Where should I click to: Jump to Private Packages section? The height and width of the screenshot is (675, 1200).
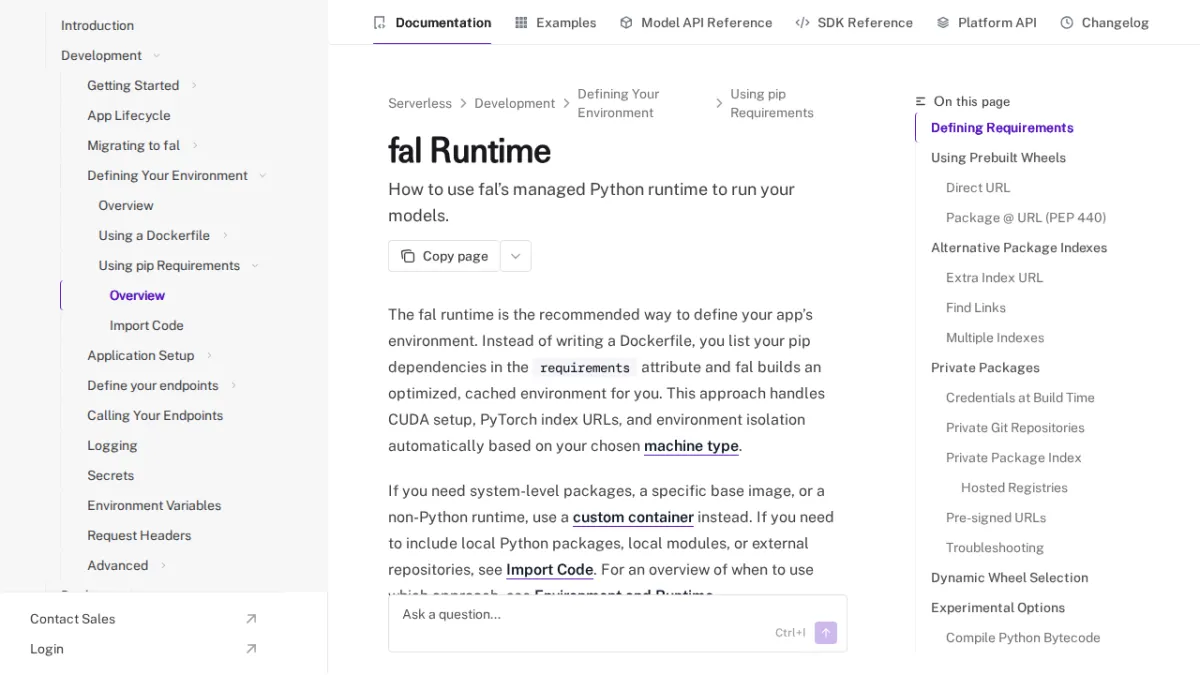pos(985,368)
